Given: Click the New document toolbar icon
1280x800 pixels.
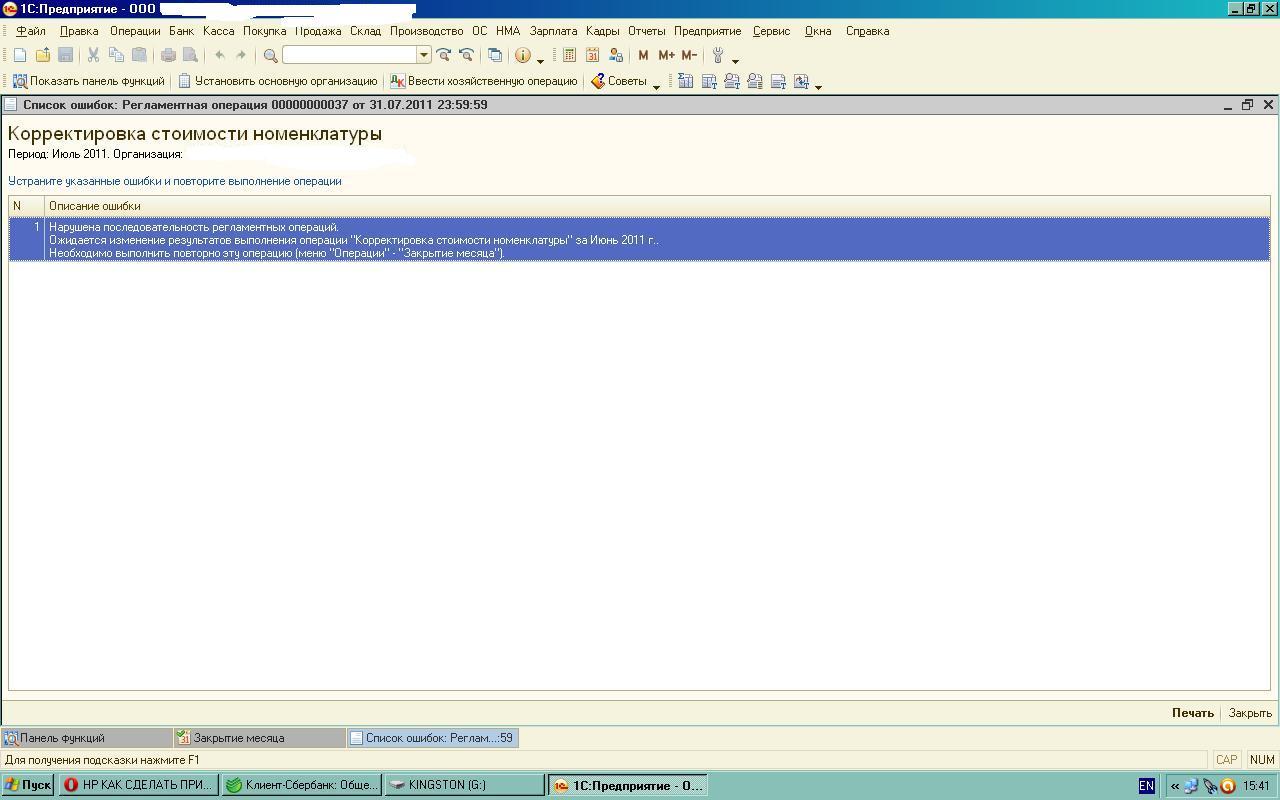Looking at the screenshot, I should (20, 55).
